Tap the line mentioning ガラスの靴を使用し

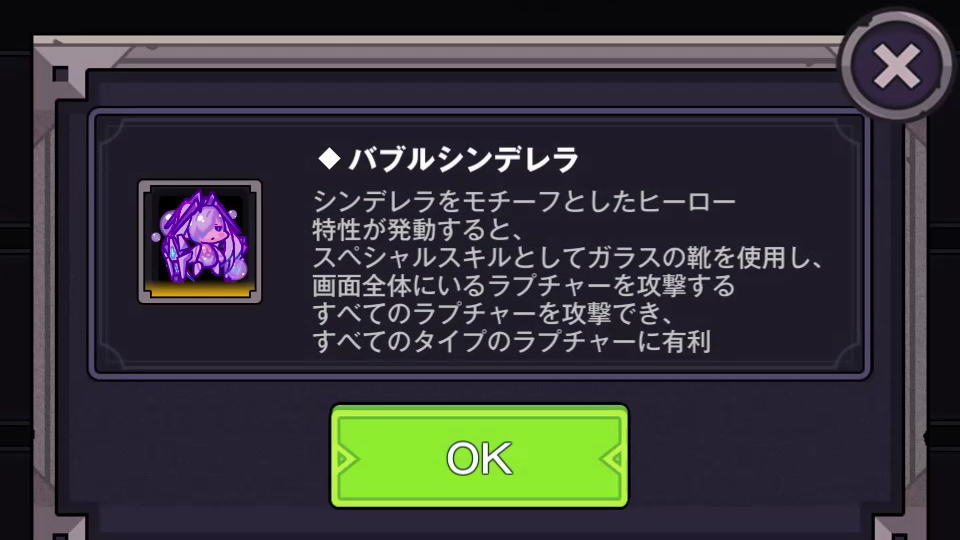click(x=569, y=257)
